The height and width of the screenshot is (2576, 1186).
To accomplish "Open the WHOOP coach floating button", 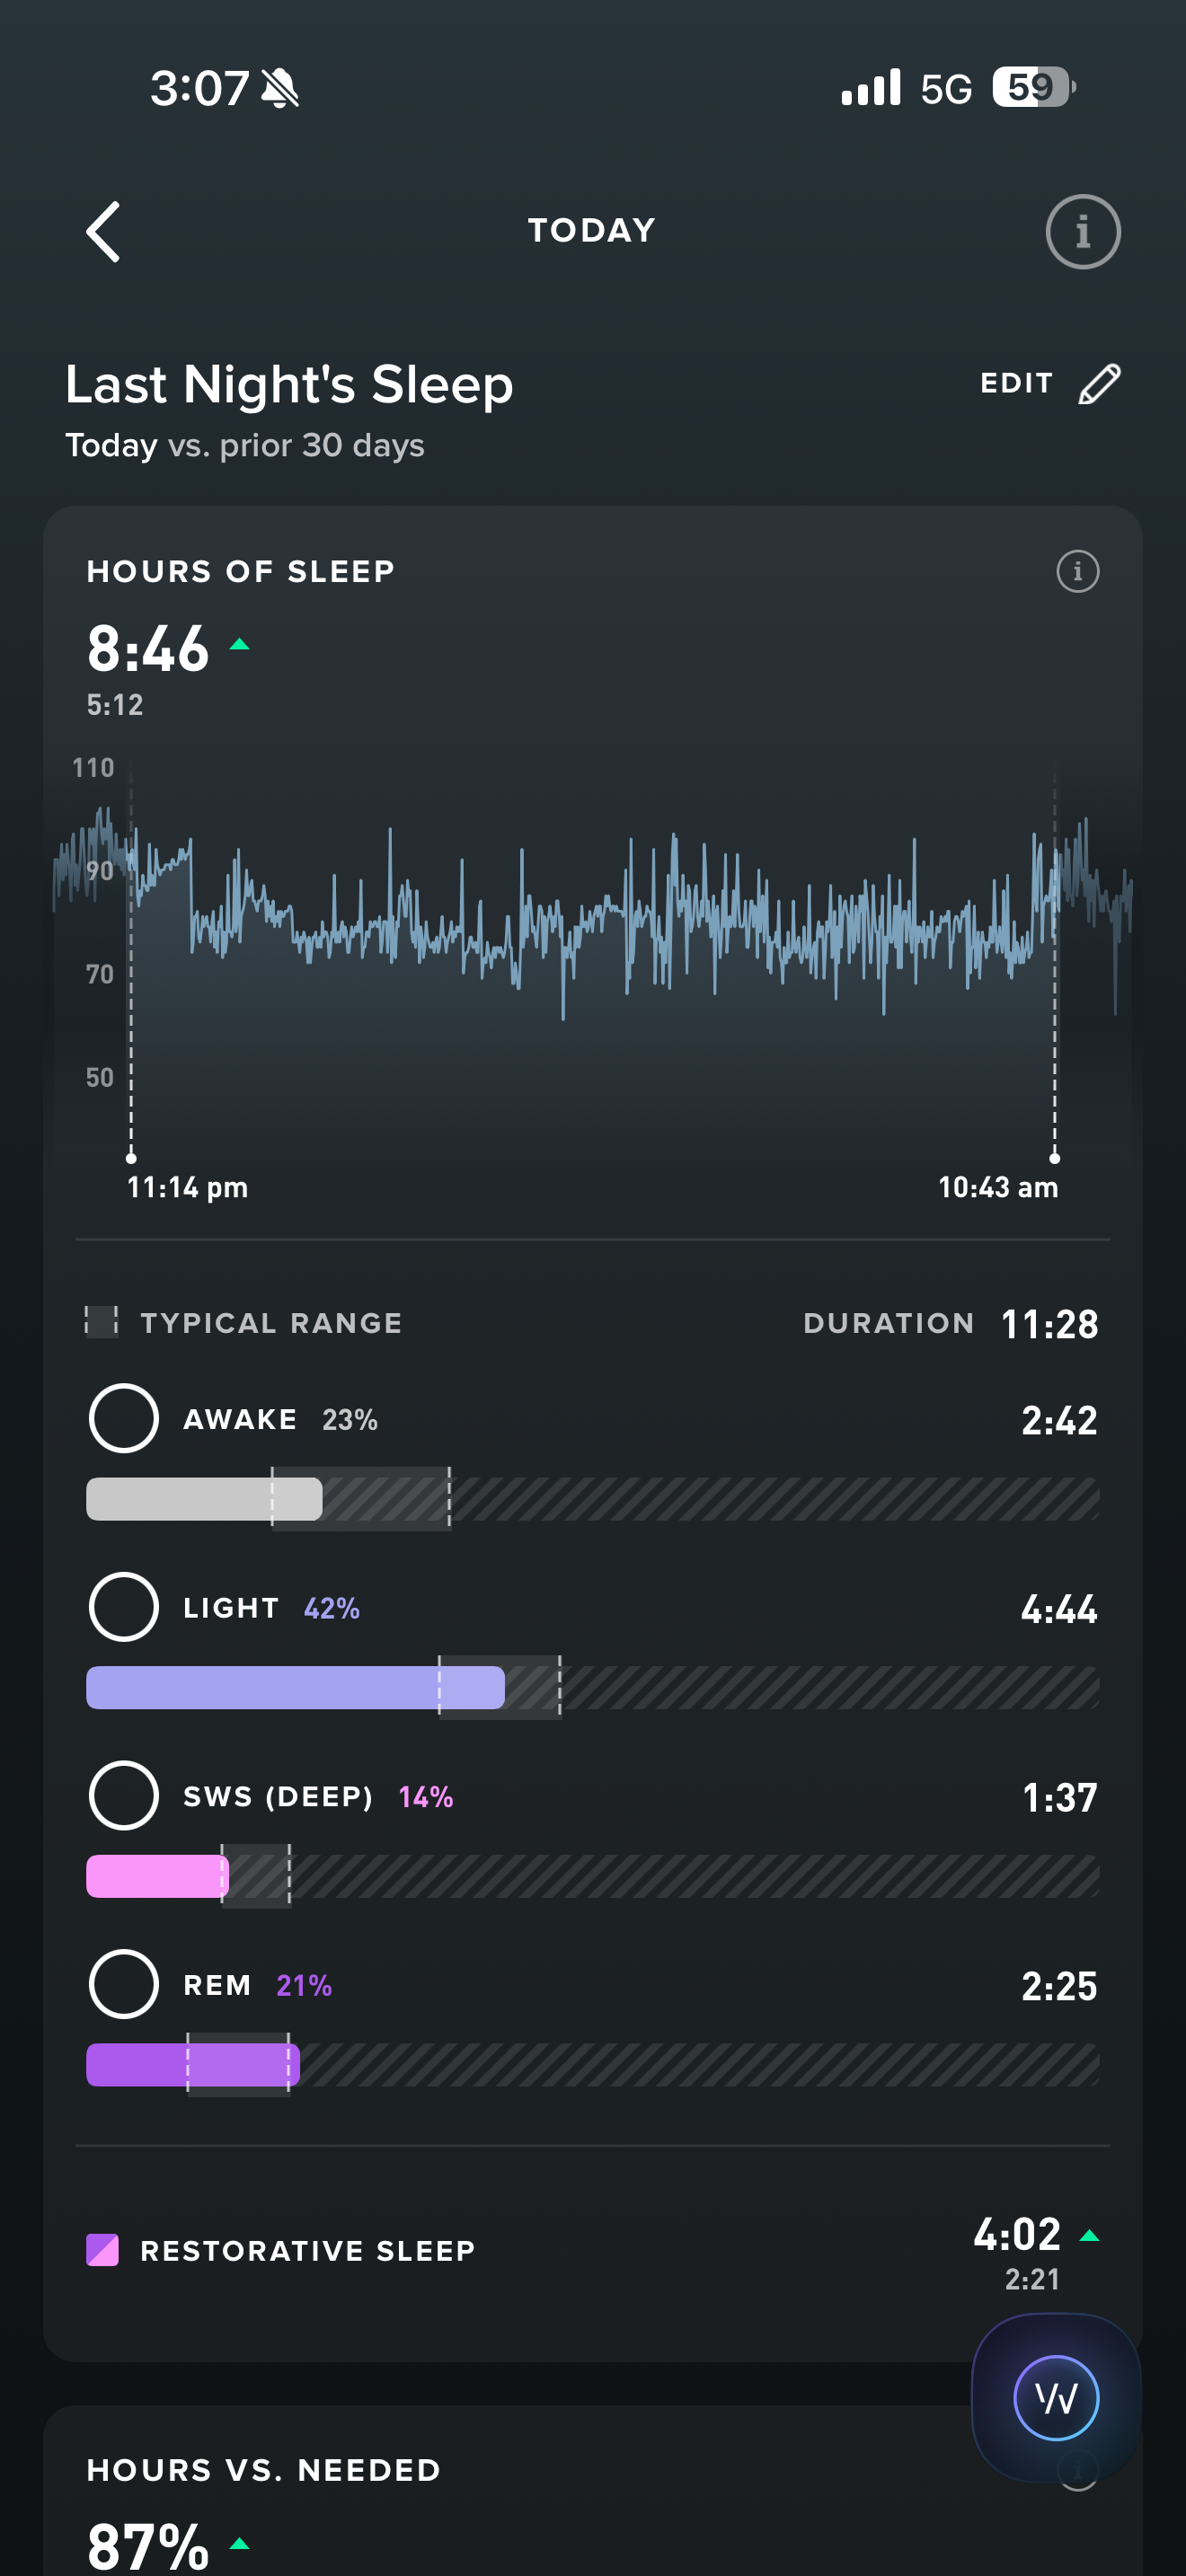I will click(x=1056, y=2397).
